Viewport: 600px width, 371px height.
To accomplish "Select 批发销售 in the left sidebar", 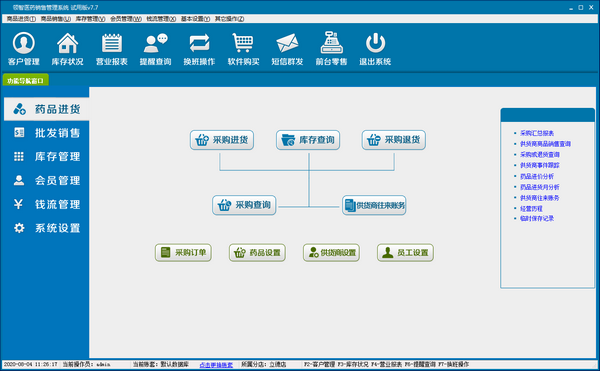I will [x=47, y=133].
